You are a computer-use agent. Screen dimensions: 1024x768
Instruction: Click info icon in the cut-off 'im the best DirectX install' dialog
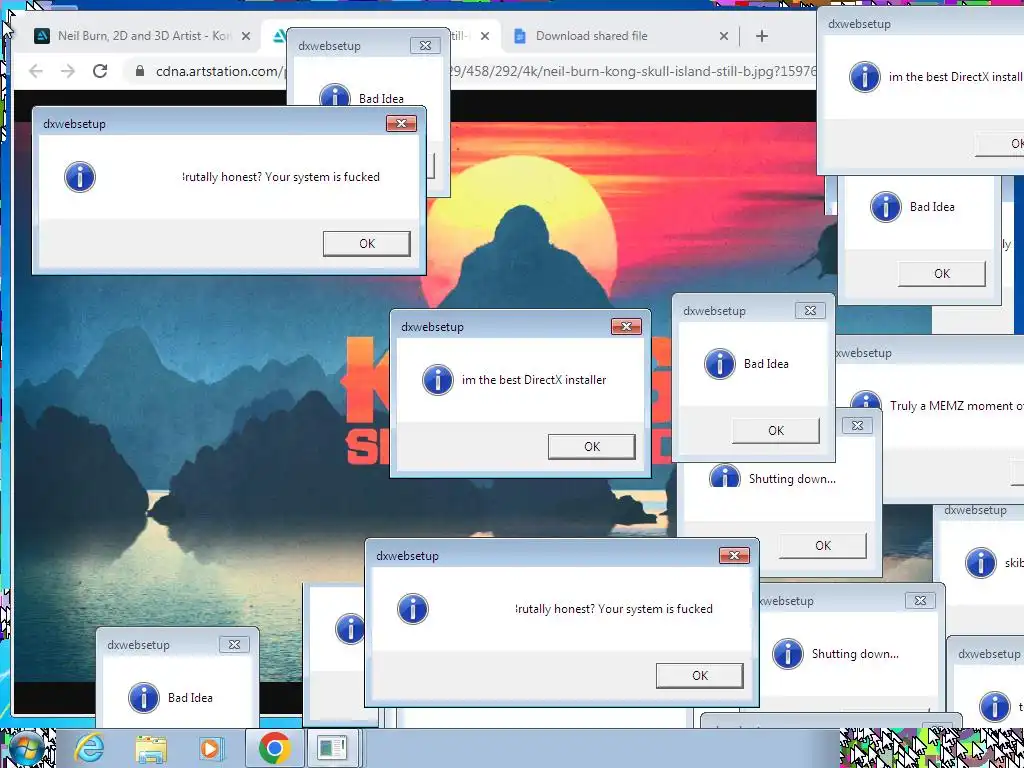865,76
